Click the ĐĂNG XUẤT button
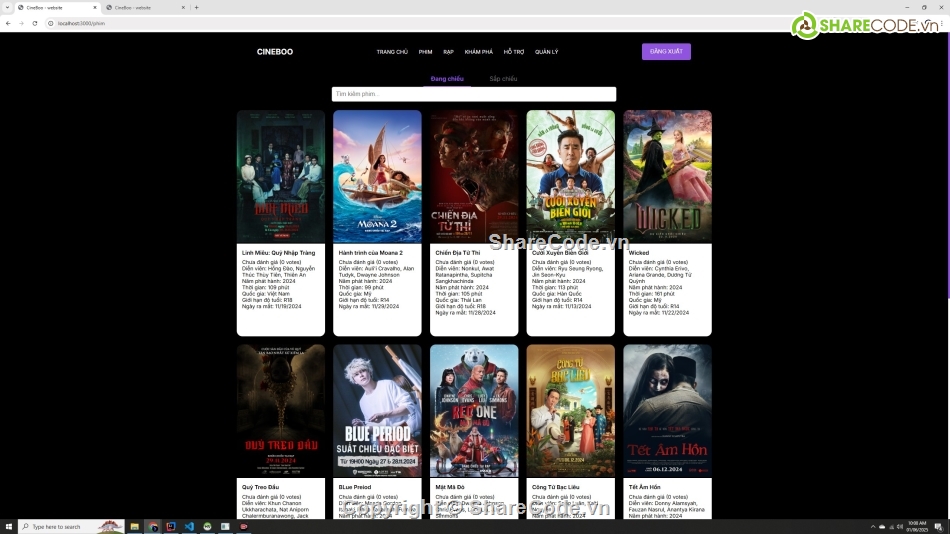The image size is (950, 534). [x=666, y=52]
